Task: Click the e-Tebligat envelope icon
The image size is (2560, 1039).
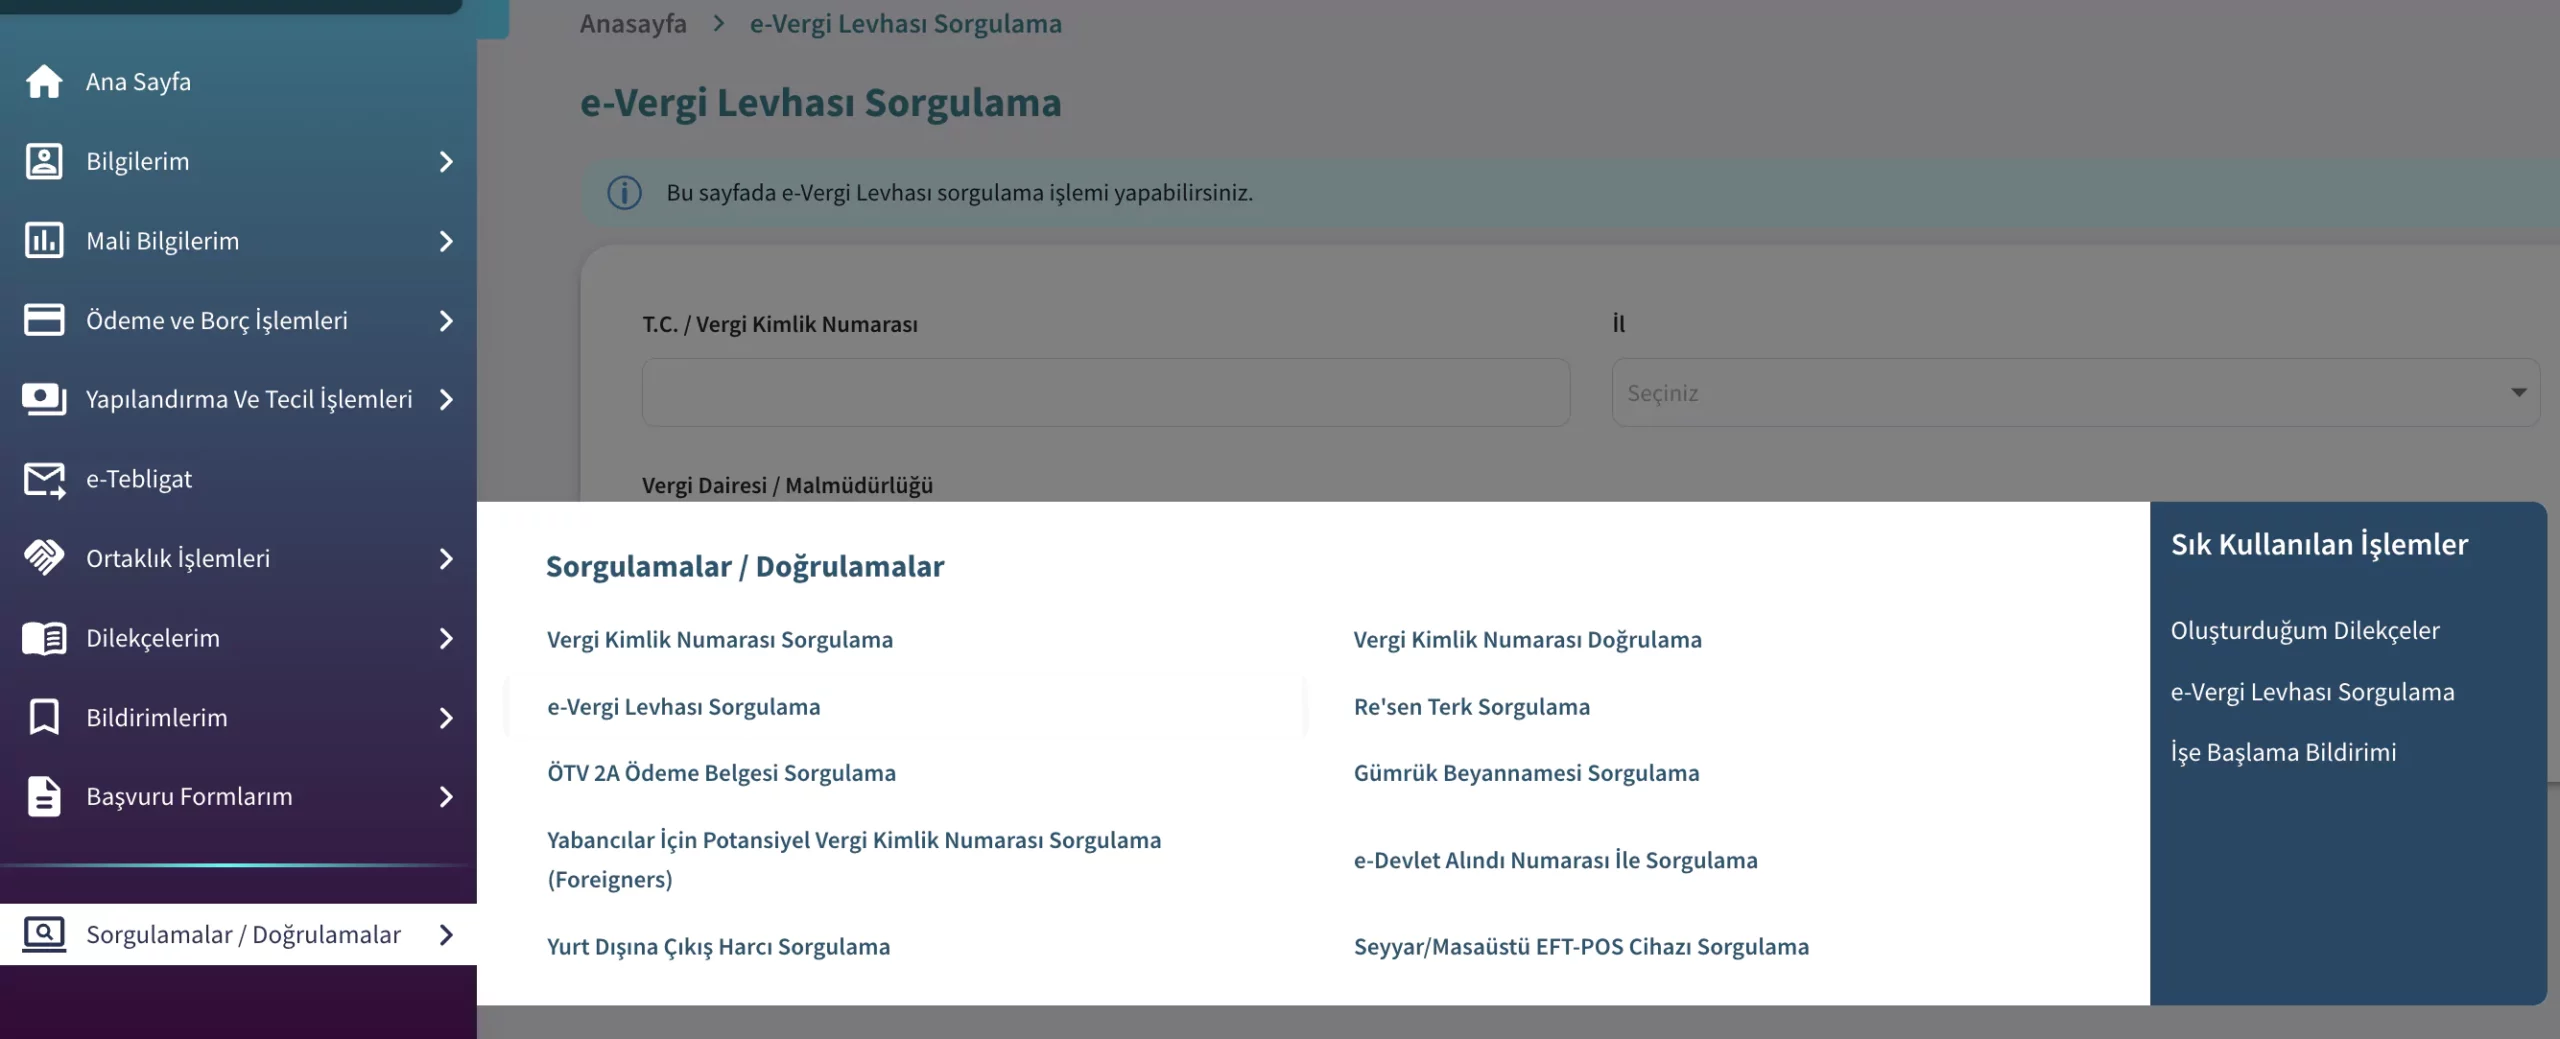Action: (x=44, y=479)
